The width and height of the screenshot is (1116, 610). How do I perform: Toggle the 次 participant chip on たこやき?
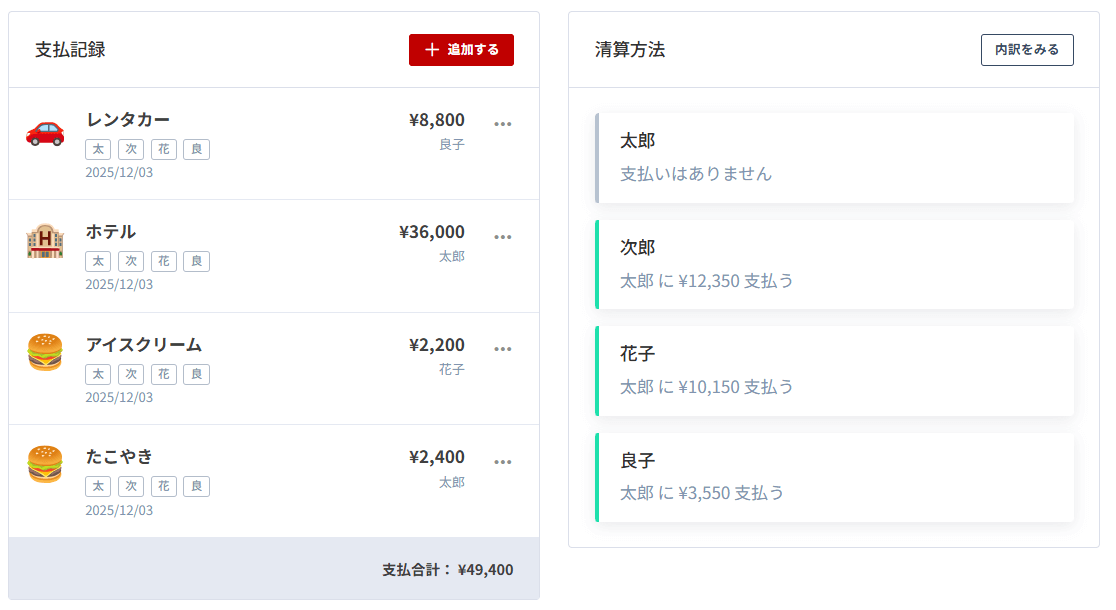click(x=131, y=486)
